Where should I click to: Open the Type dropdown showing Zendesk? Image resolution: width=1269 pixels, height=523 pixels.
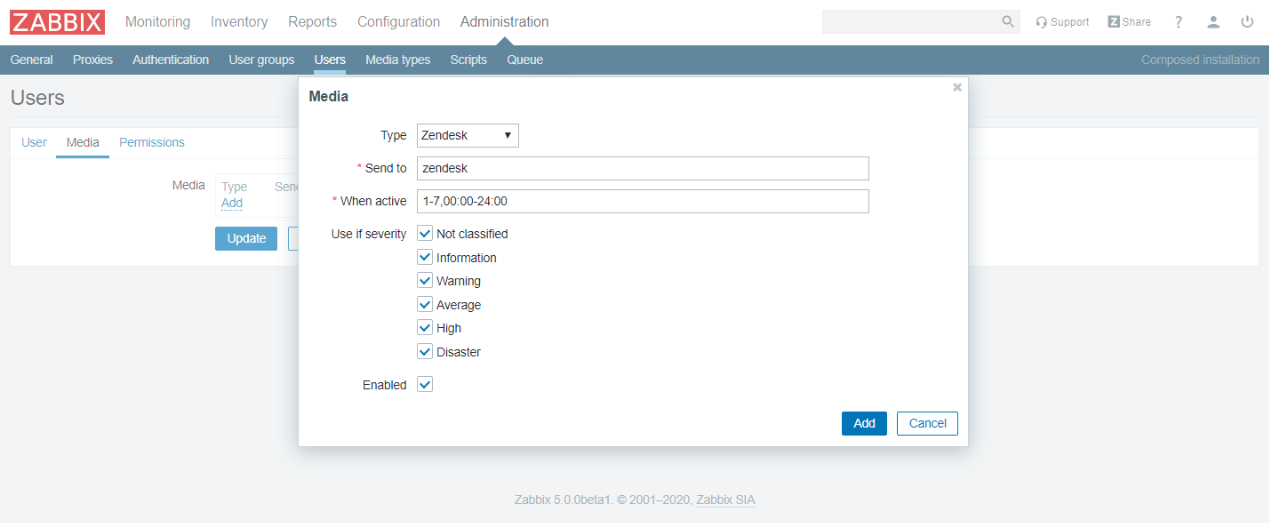click(x=467, y=135)
